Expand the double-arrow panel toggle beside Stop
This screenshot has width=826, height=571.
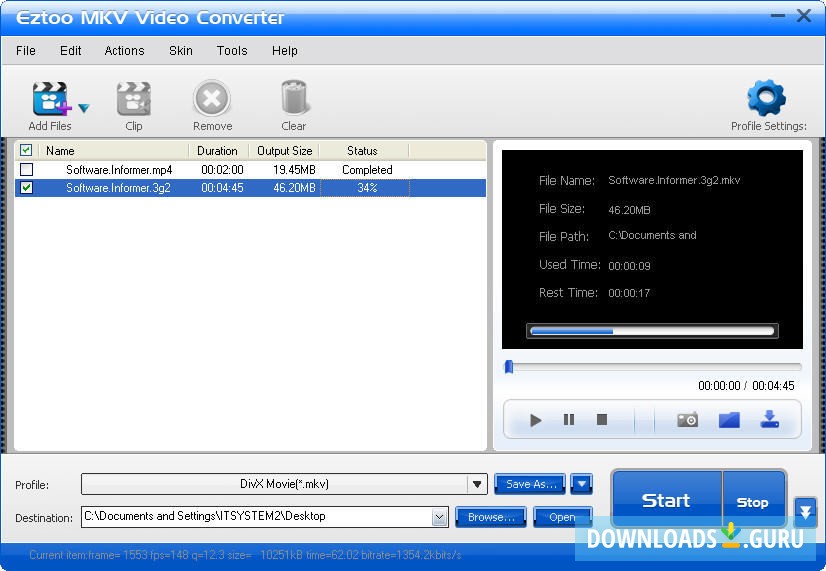click(x=805, y=511)
